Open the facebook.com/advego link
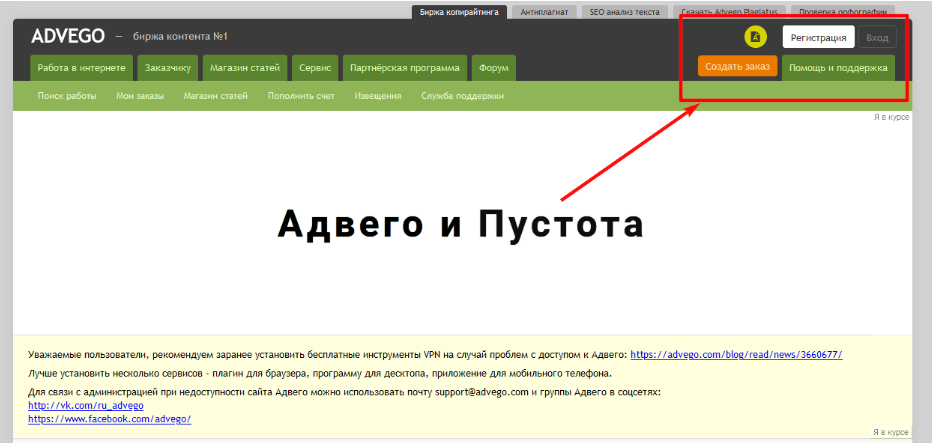932x443 pixels. coord(109,419)
